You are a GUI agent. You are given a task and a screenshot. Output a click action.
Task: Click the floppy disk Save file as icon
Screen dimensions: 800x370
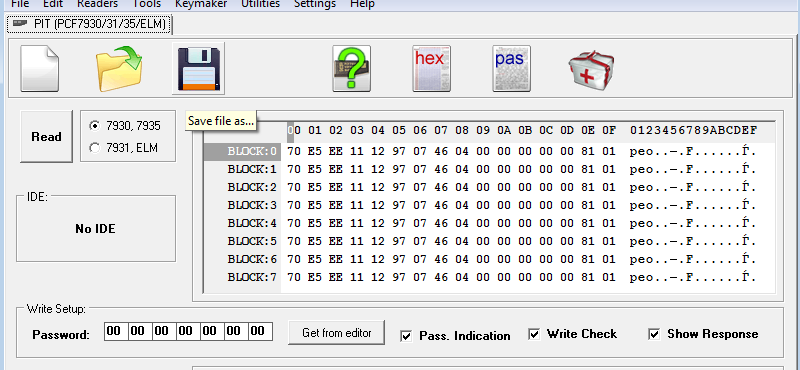[198, 68]
